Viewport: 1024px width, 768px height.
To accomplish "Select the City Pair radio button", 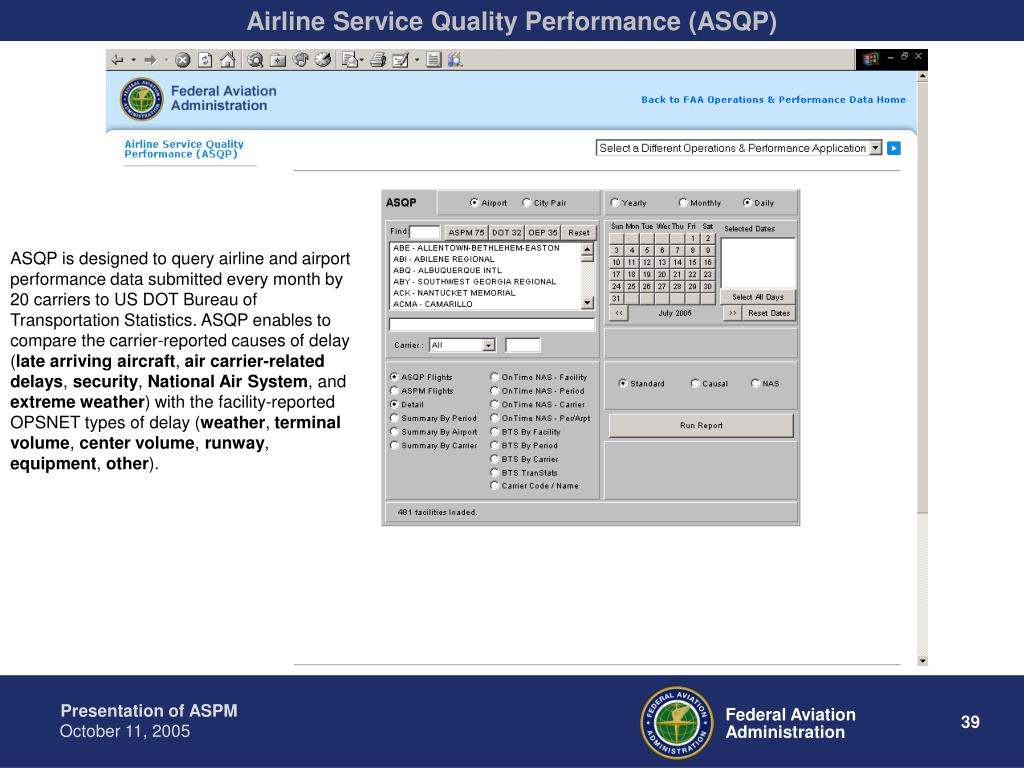I will point(527,203).
